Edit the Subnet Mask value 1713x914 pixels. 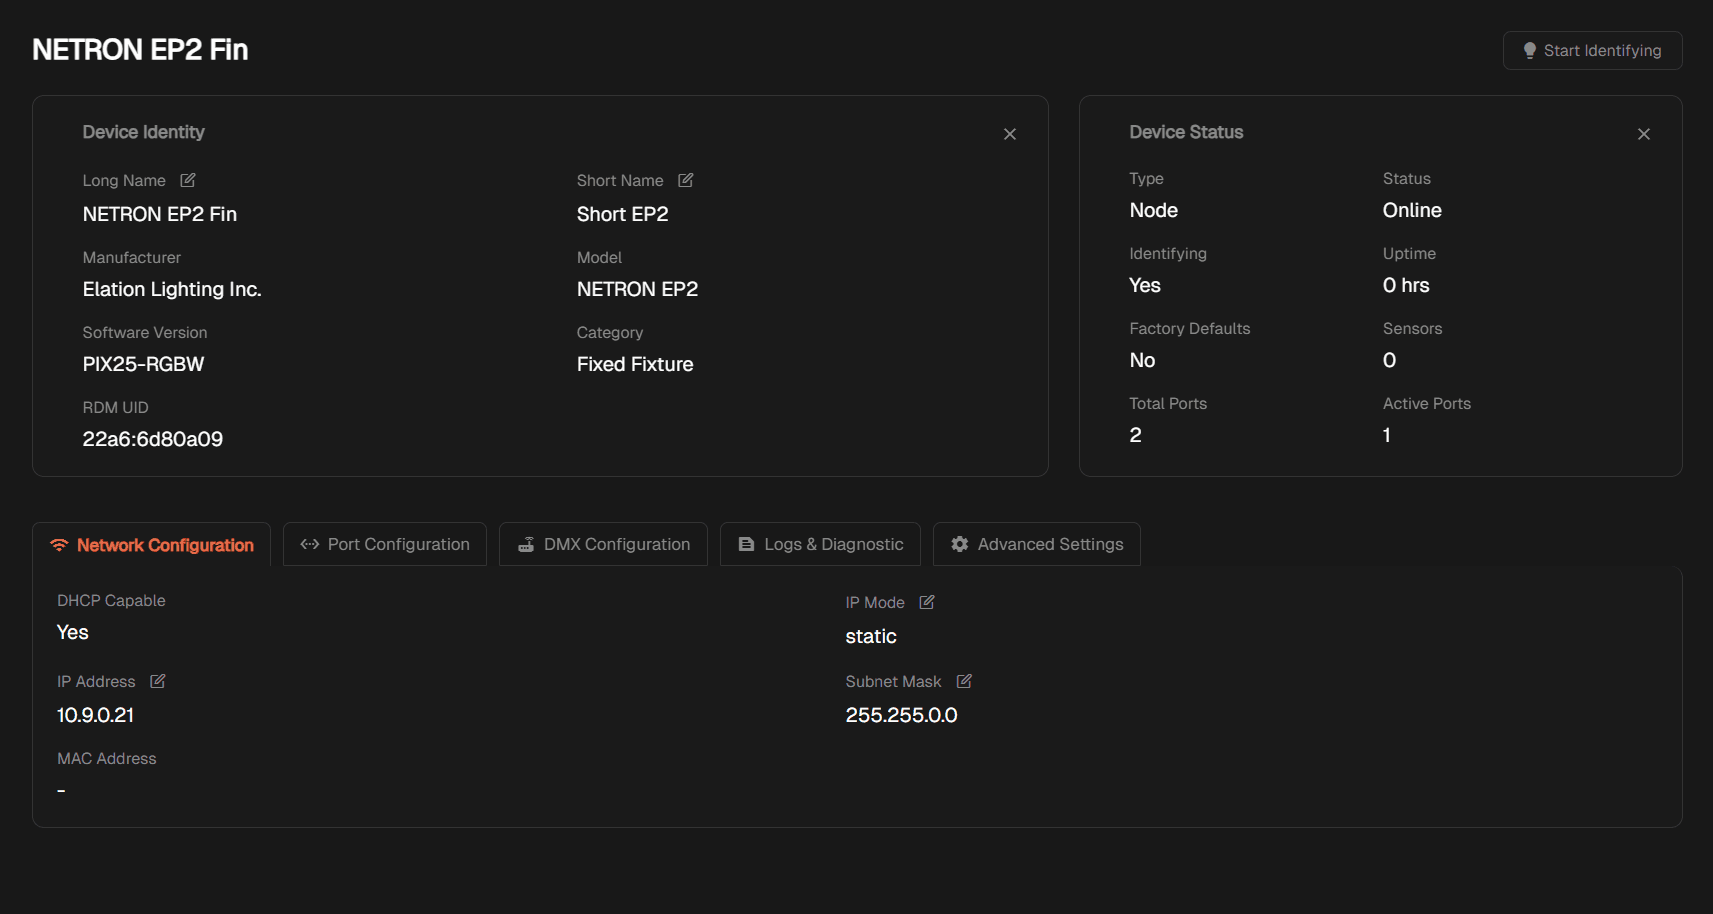pos(963,681)
